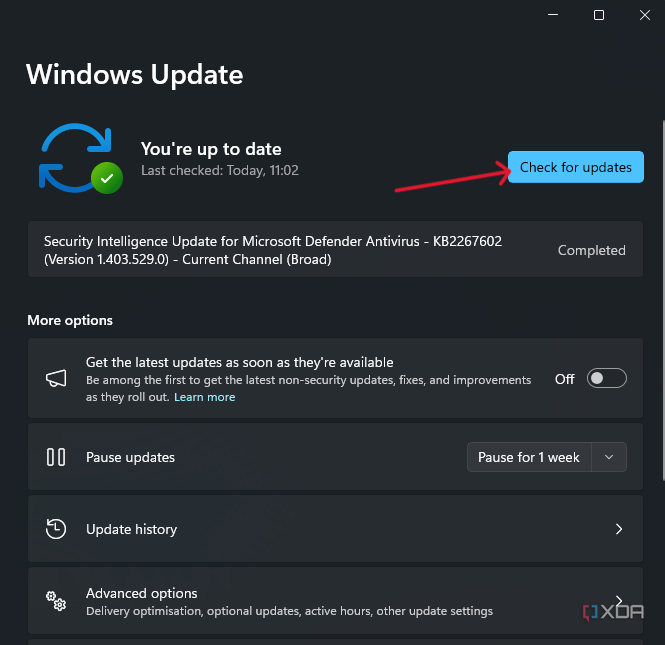Select the Update history label
This screenshot has width=665, height=645.
[131, 529]
